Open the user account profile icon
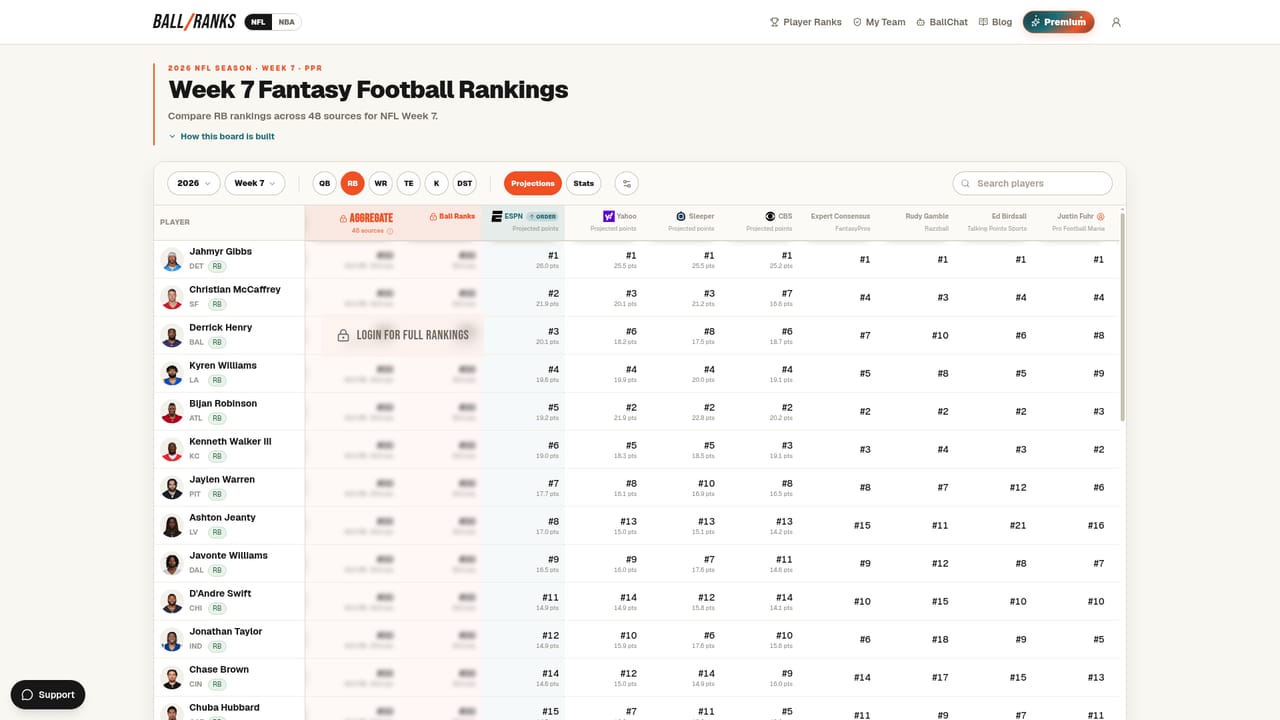1280x720 pixels. click(1116, 22)
